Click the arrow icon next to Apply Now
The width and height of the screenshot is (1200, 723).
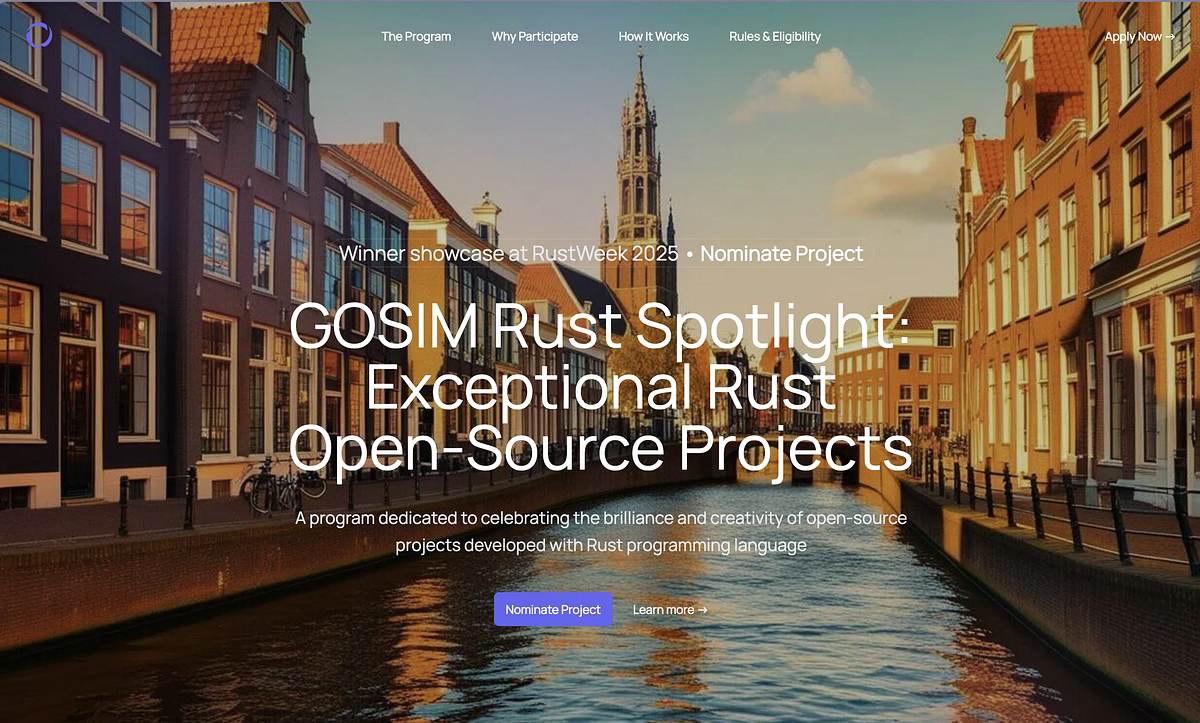point(1172,36)
